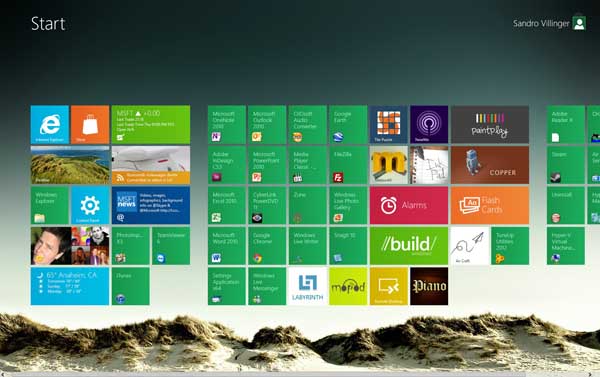Screen dimensions: 600x377
Task: Click the Sandro Villinger user account
Action: pos(549,23)
